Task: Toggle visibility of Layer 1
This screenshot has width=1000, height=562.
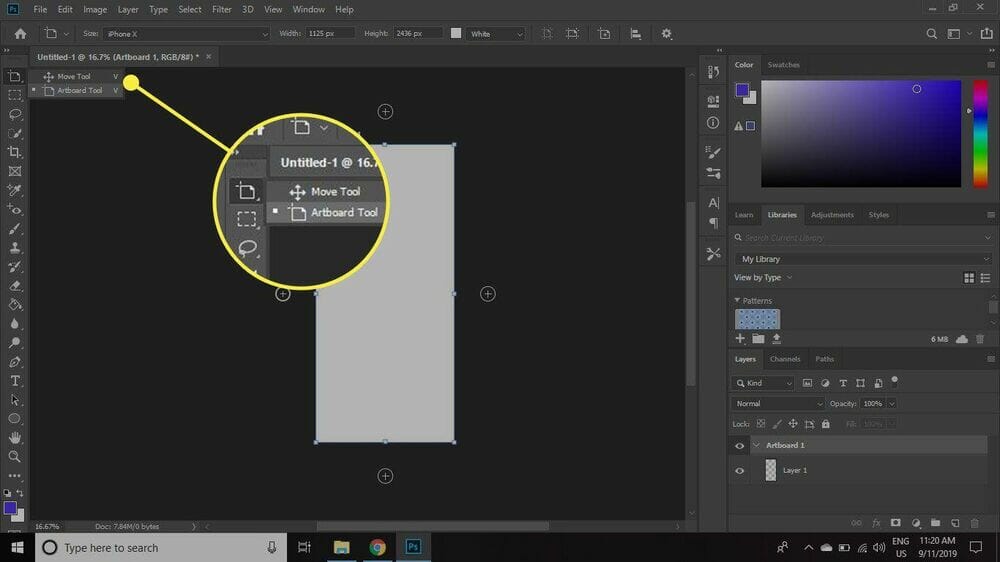Action: point(739,470)
